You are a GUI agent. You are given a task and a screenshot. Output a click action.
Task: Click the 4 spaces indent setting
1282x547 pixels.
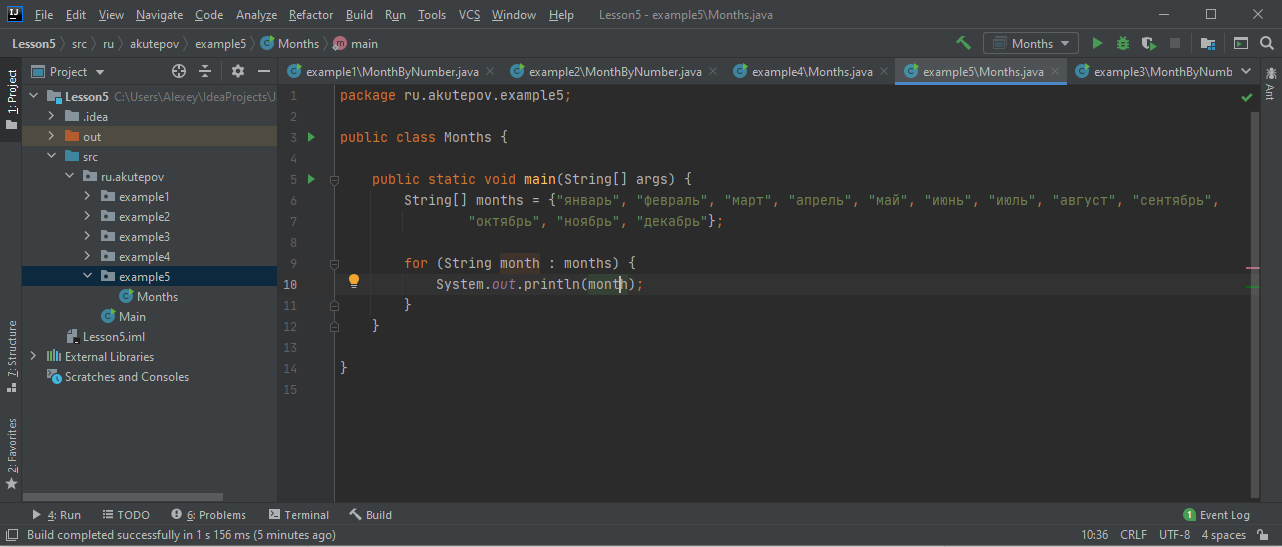click(x=1223, y=535)
